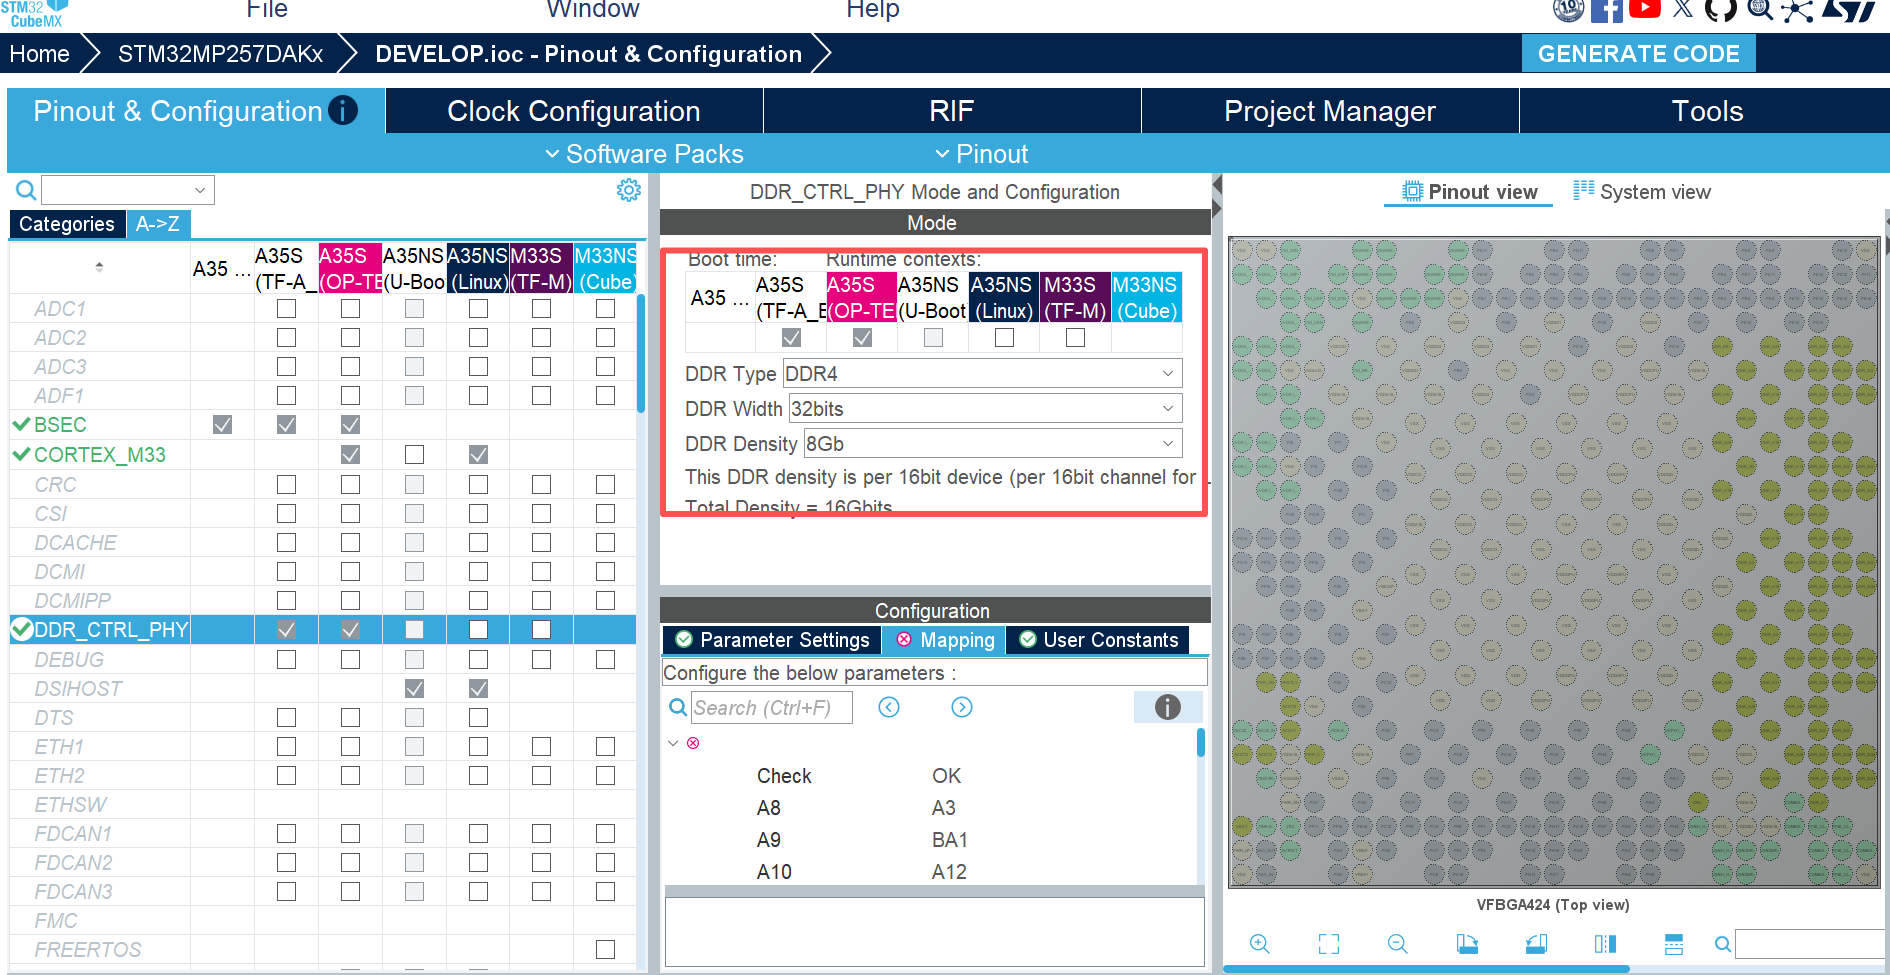1890x975 pixels.
Task: Flip the chip vertically
Action: pyautogui.click(x=1674, y=944)
